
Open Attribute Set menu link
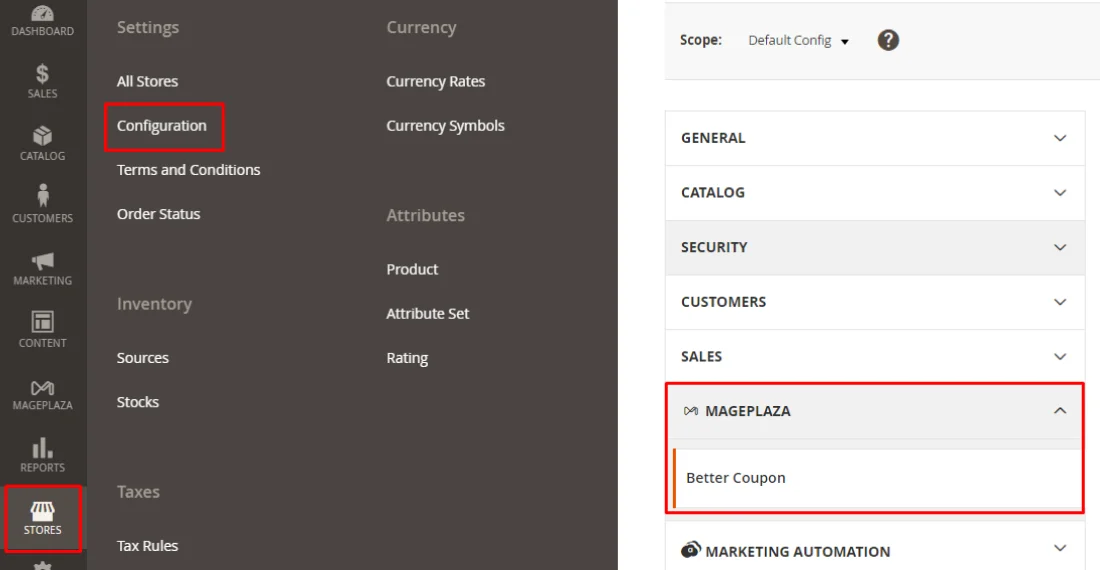tap(427, 313)
